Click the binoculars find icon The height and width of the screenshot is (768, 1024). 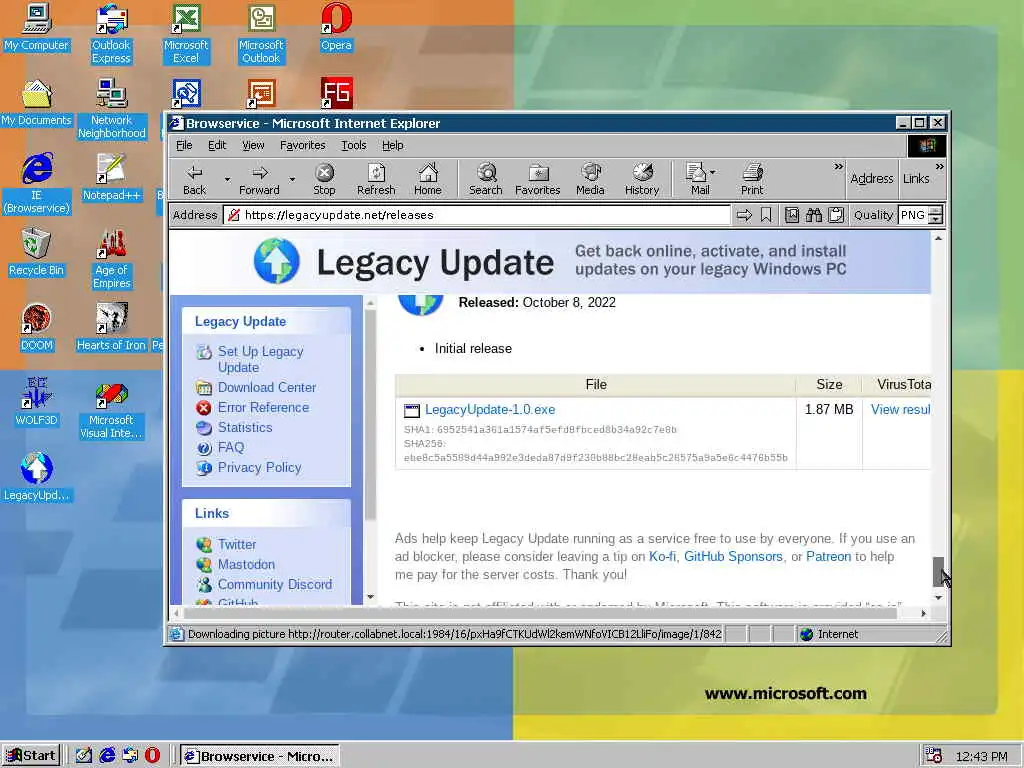click(814, 215)
